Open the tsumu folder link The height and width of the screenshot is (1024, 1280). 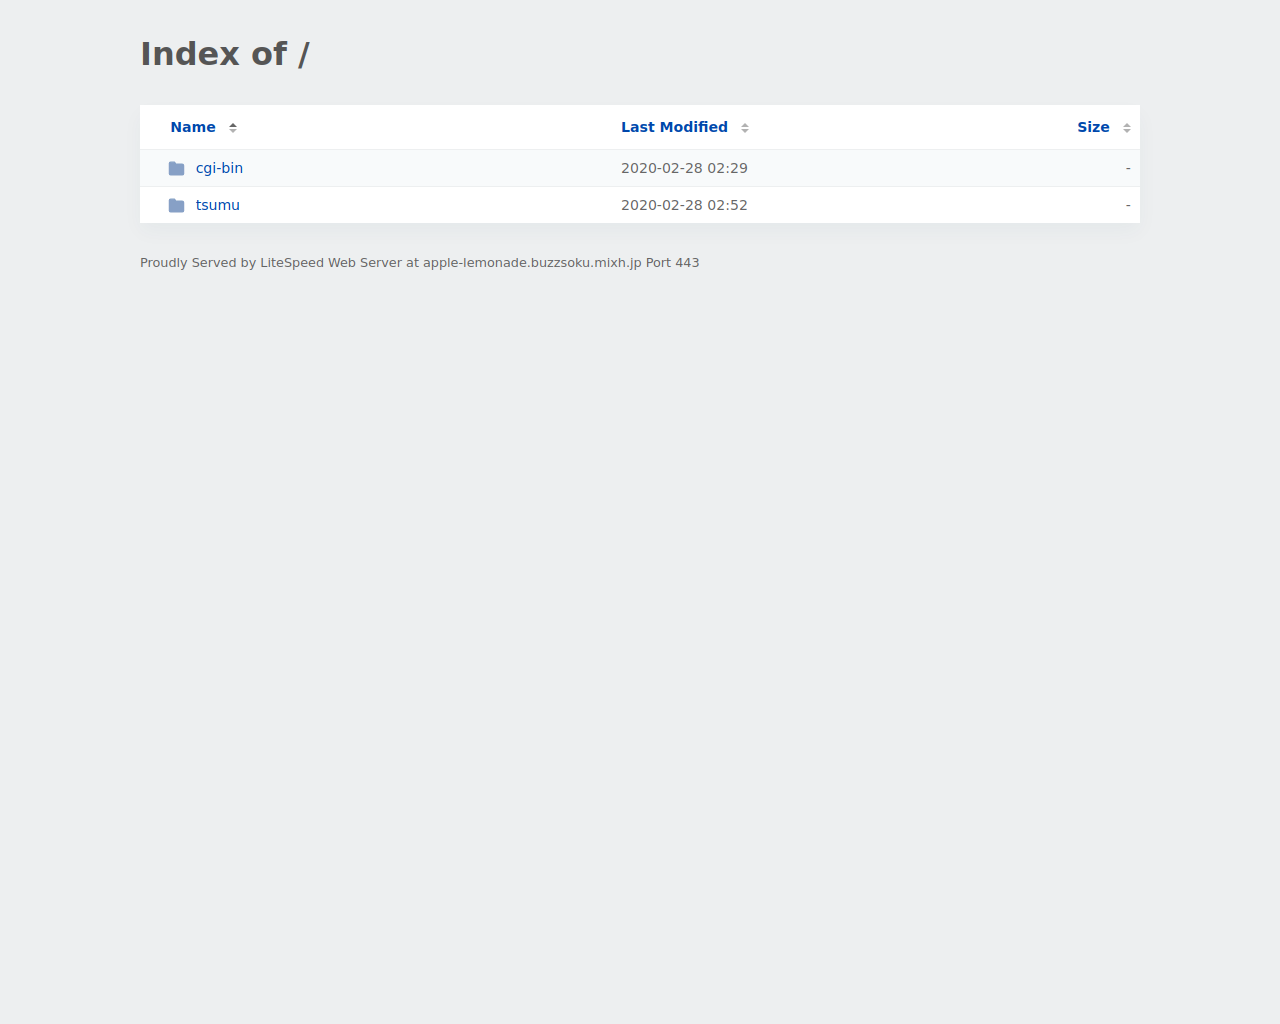click(217, 205)
